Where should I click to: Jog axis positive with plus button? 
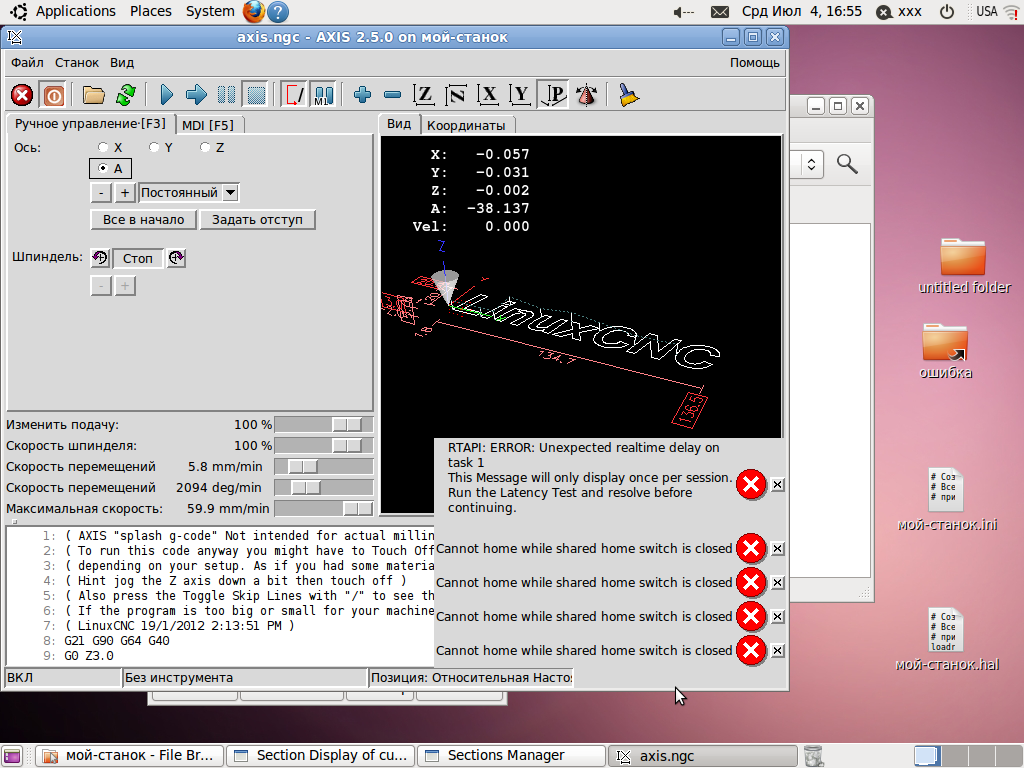[125, 193]
